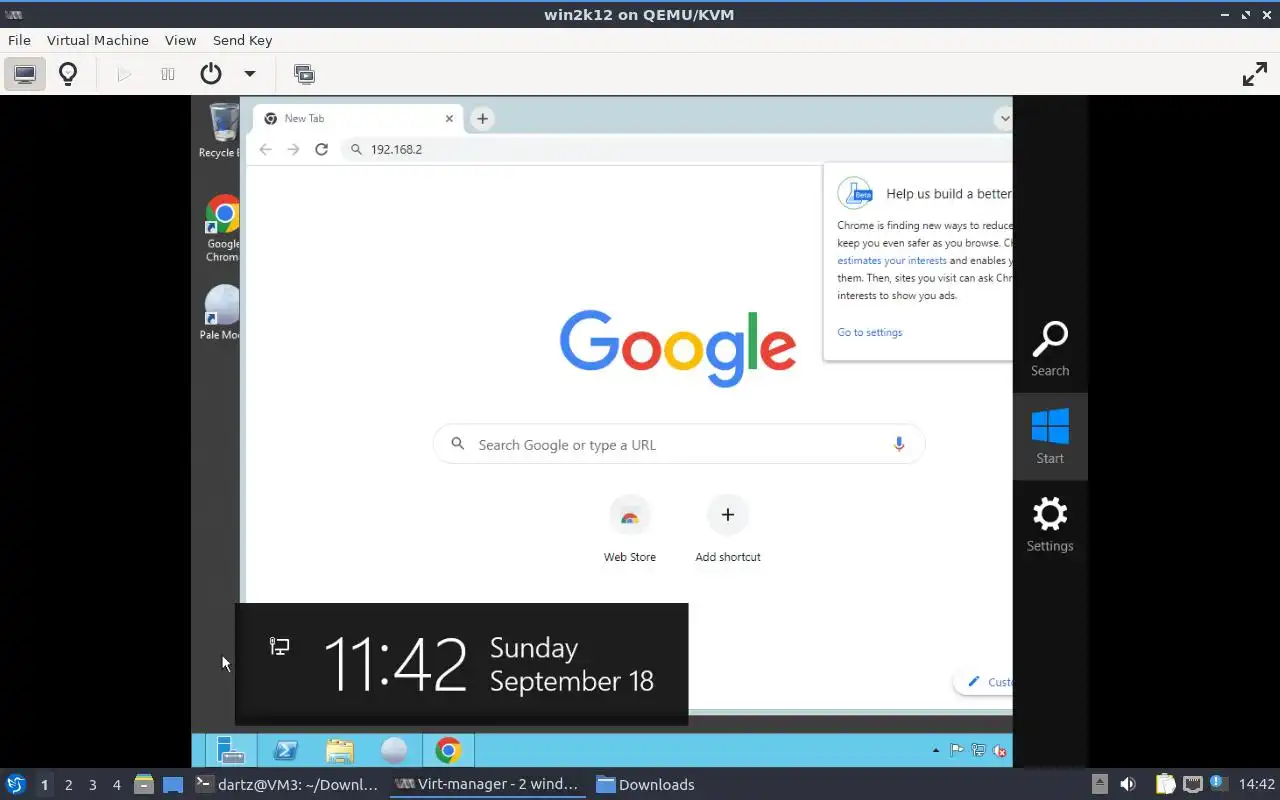Show hidden Windows tray icons arrow
The image size is (1280, 800).
click(x=936, y=750)
